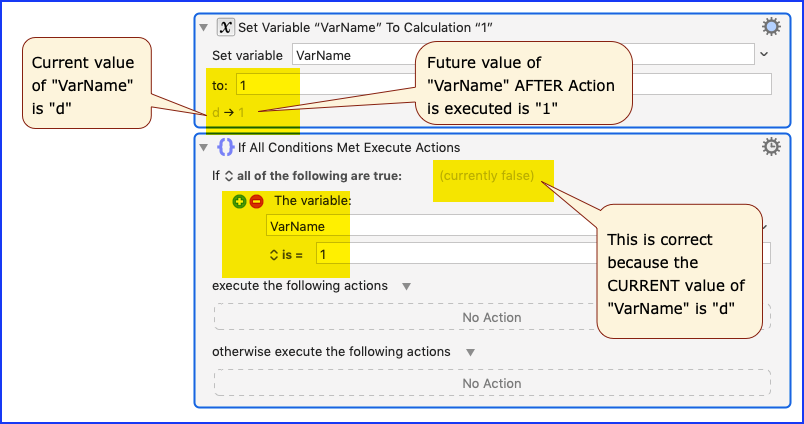Select the first 'No Action' placeholder
This screenshot has height=424, width=804.
492,317
